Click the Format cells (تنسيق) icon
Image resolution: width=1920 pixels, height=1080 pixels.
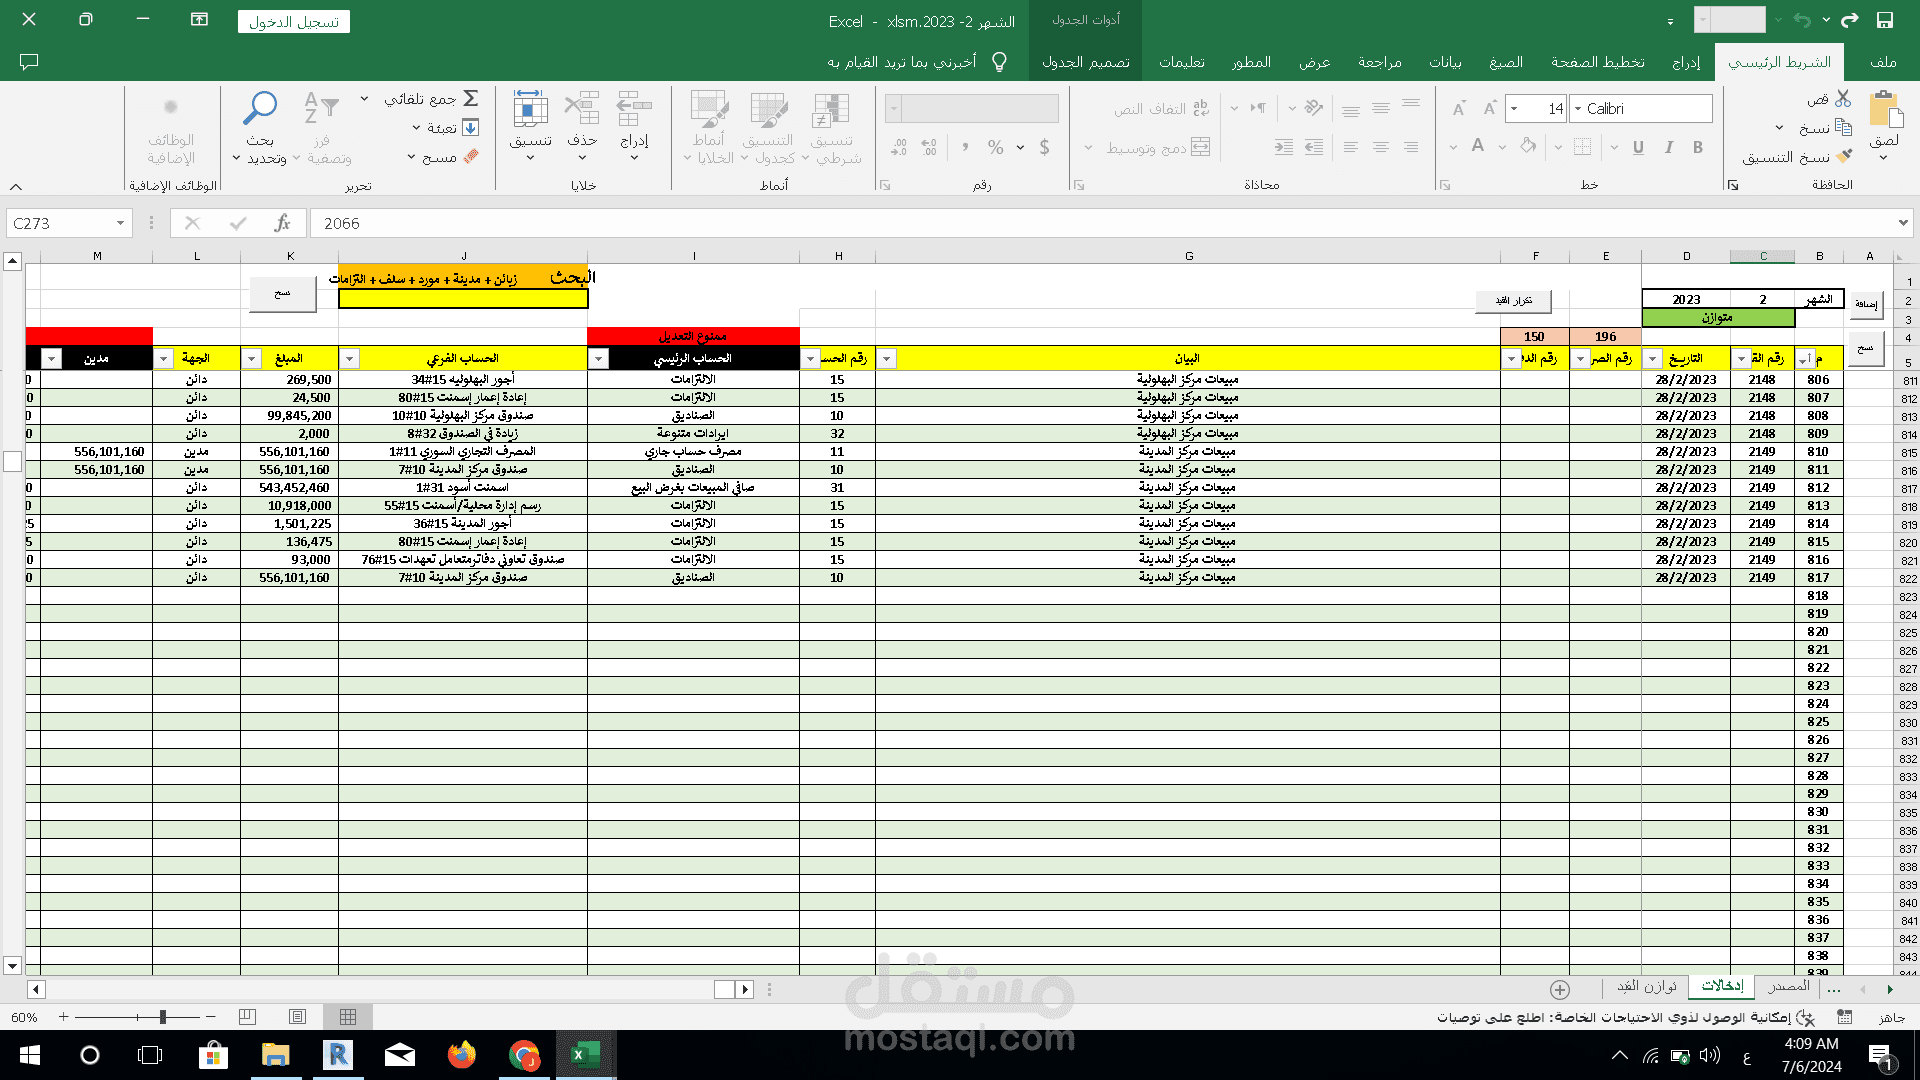click(x=530, y=109)
